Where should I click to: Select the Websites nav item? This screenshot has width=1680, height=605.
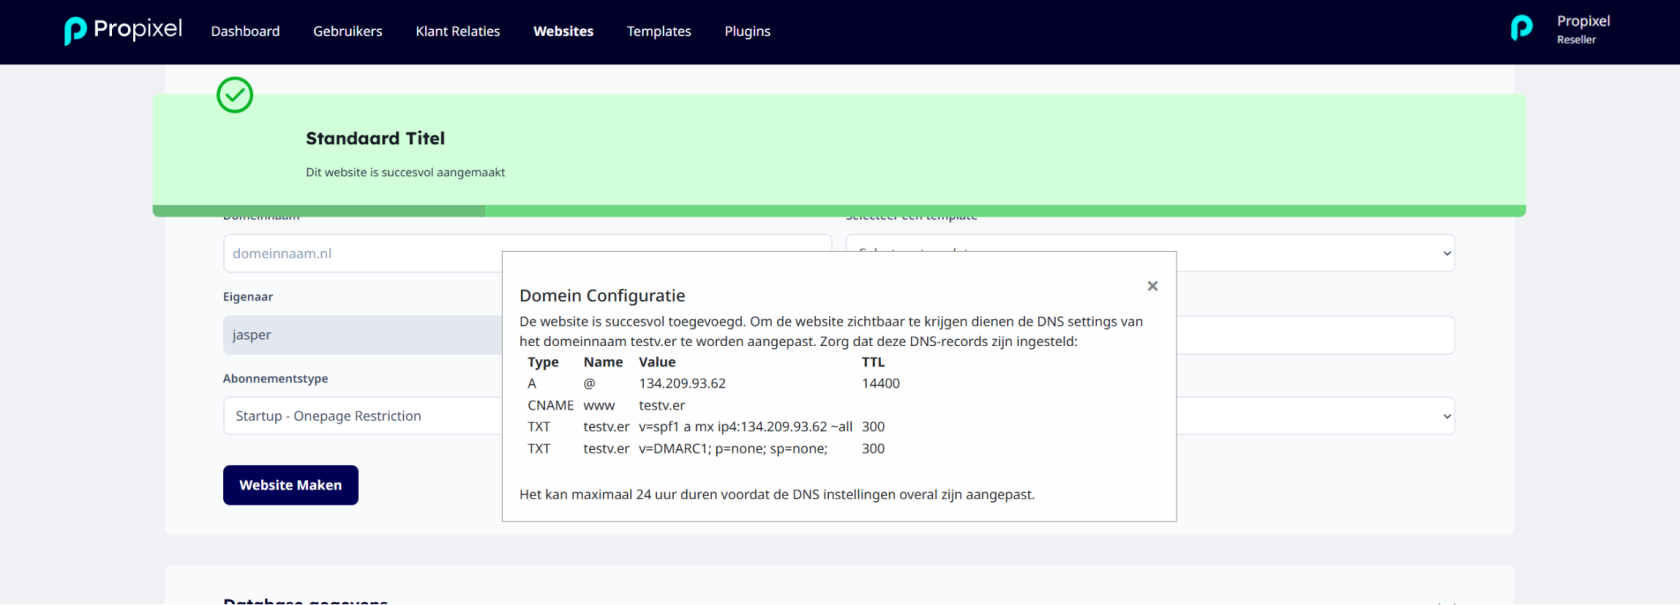(563, 31)
